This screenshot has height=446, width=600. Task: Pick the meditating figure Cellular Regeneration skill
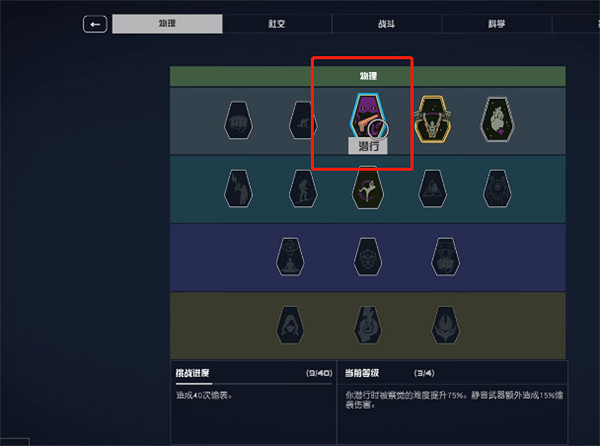(x=290, y=257)
